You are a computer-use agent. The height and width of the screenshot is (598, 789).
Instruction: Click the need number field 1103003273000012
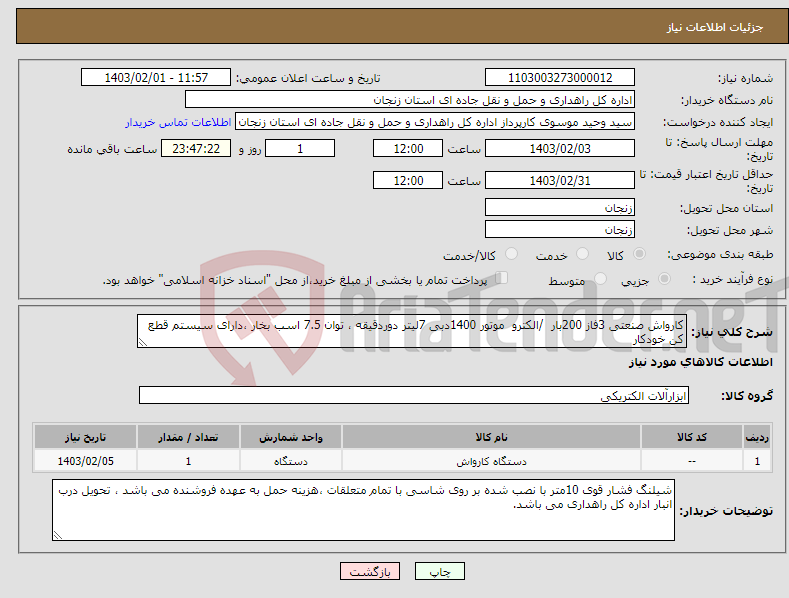coord(560,78)
